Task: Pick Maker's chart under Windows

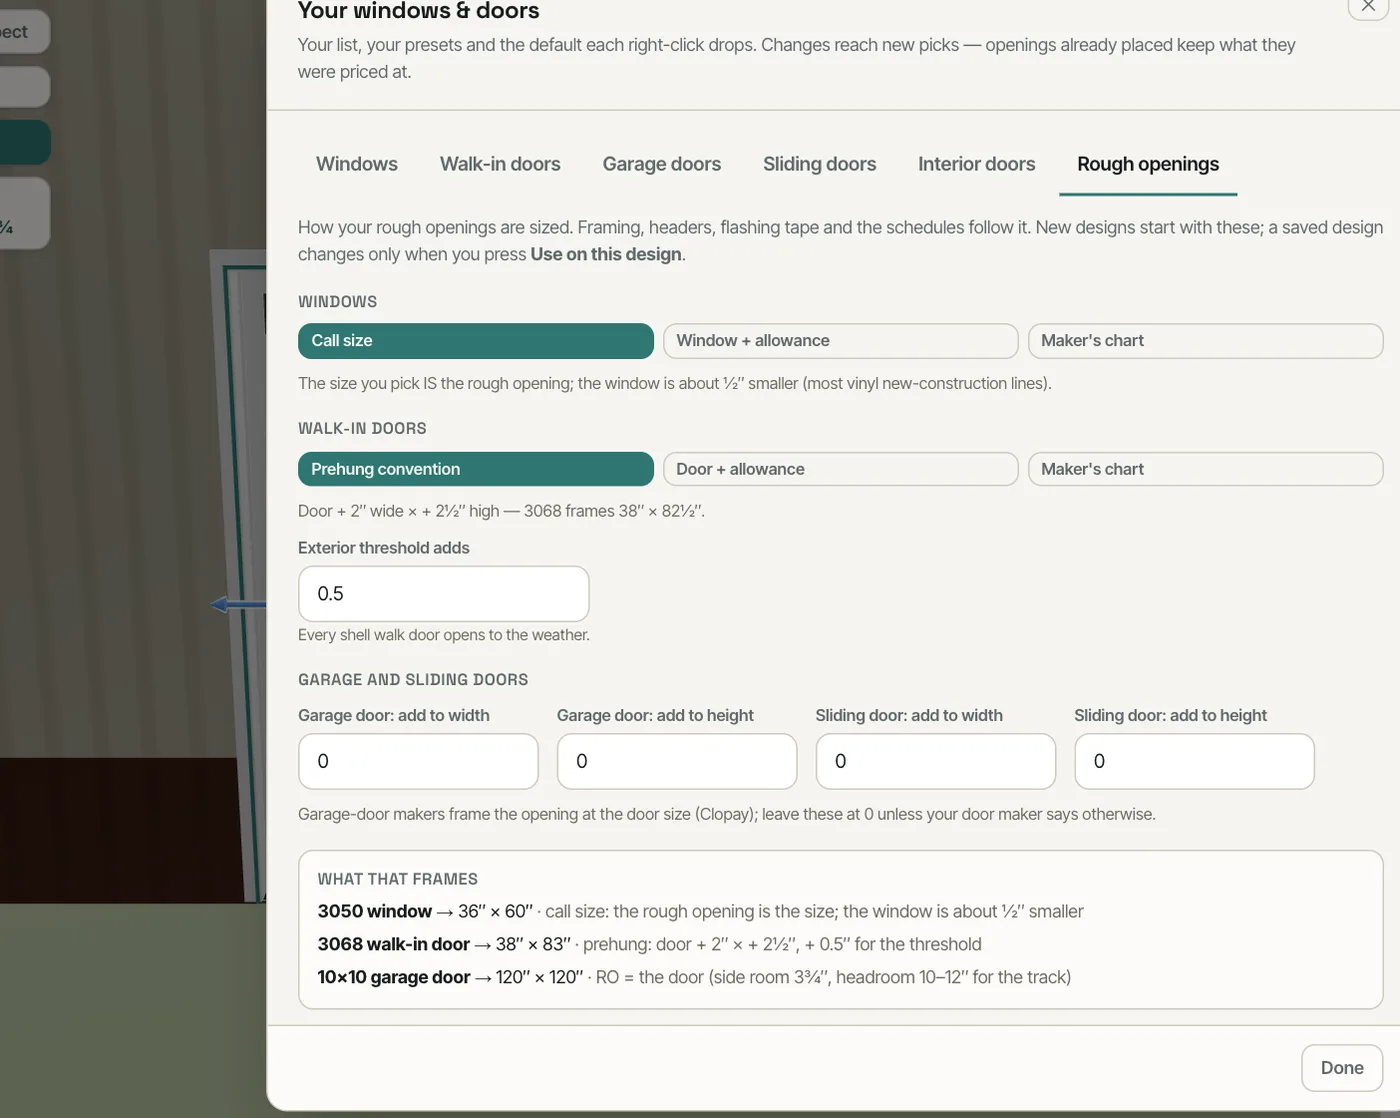Action: (x=1206, y=341)
